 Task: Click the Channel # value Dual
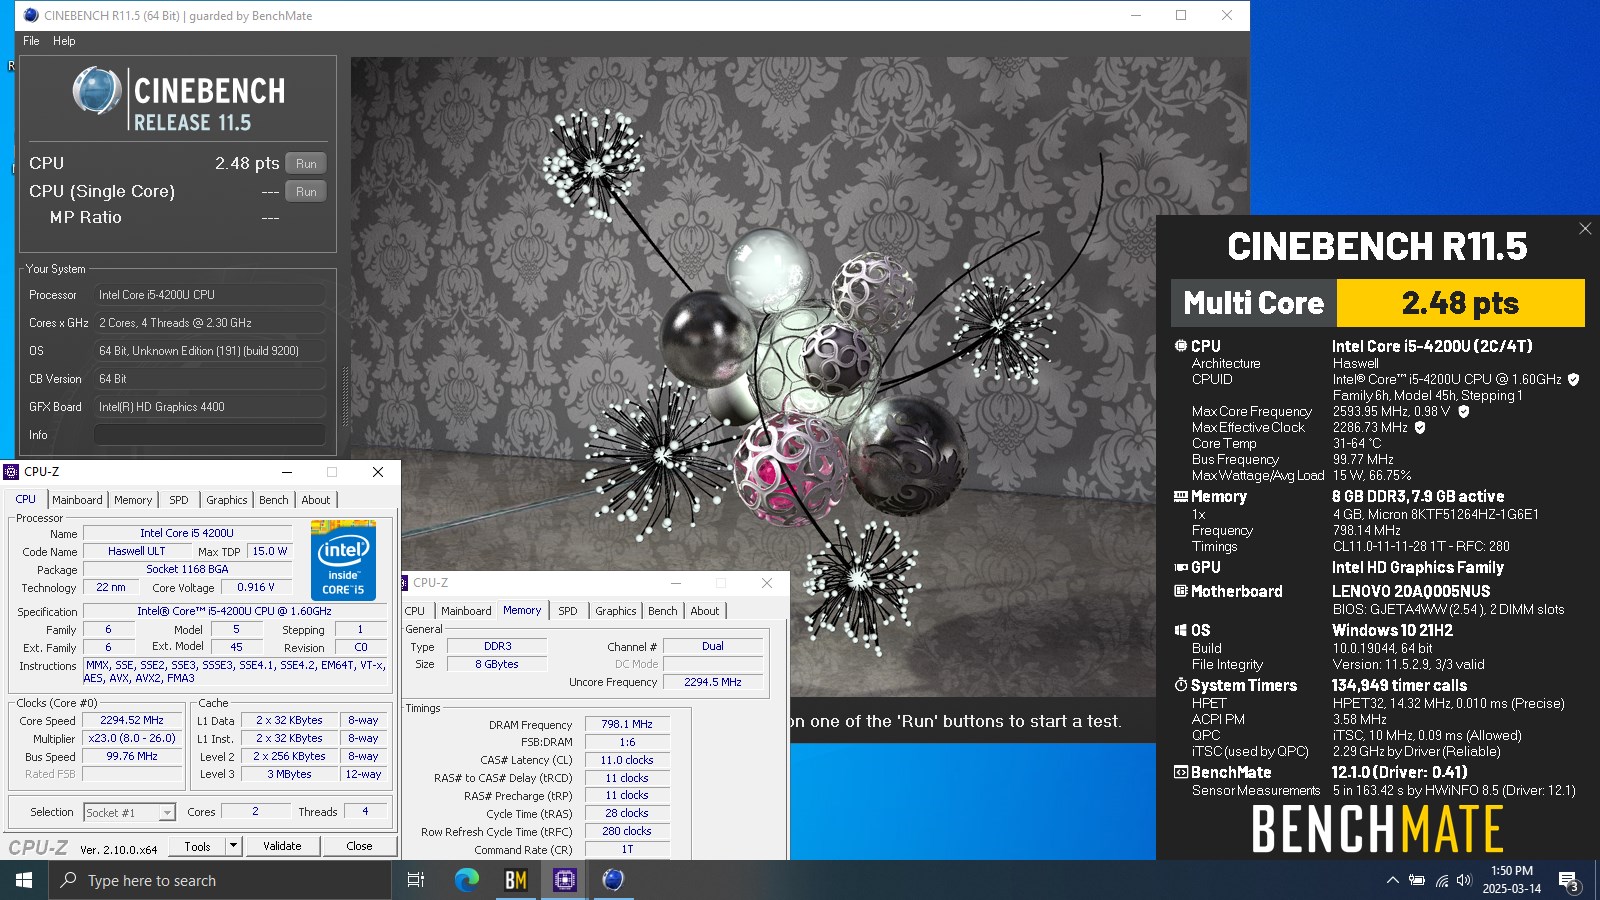pos(713,646)
